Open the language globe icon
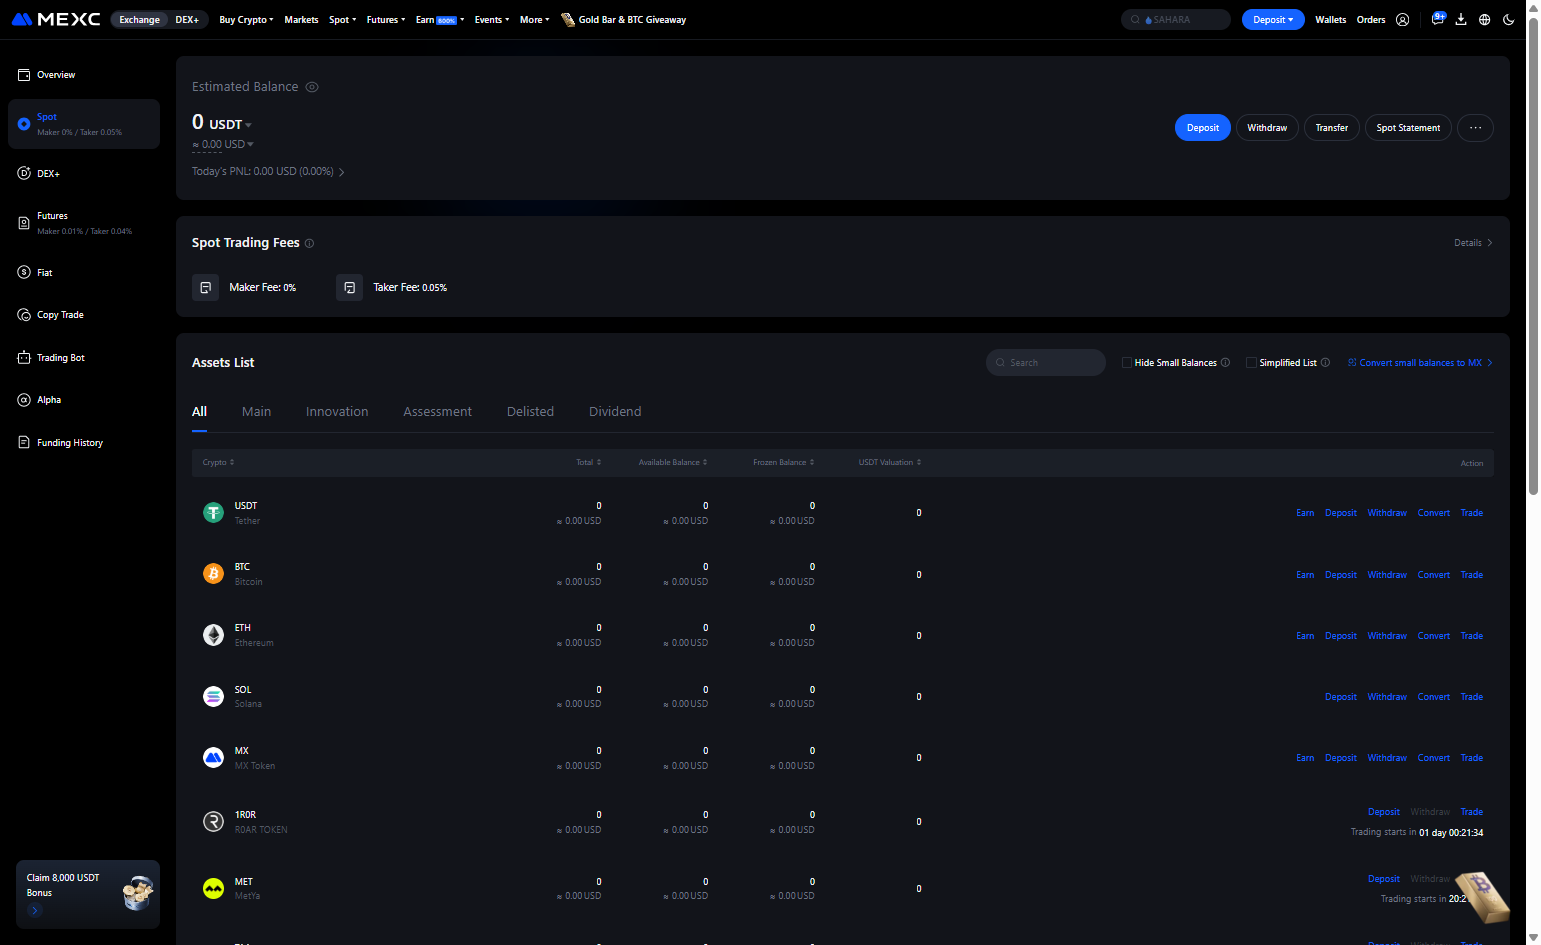 1485,20
